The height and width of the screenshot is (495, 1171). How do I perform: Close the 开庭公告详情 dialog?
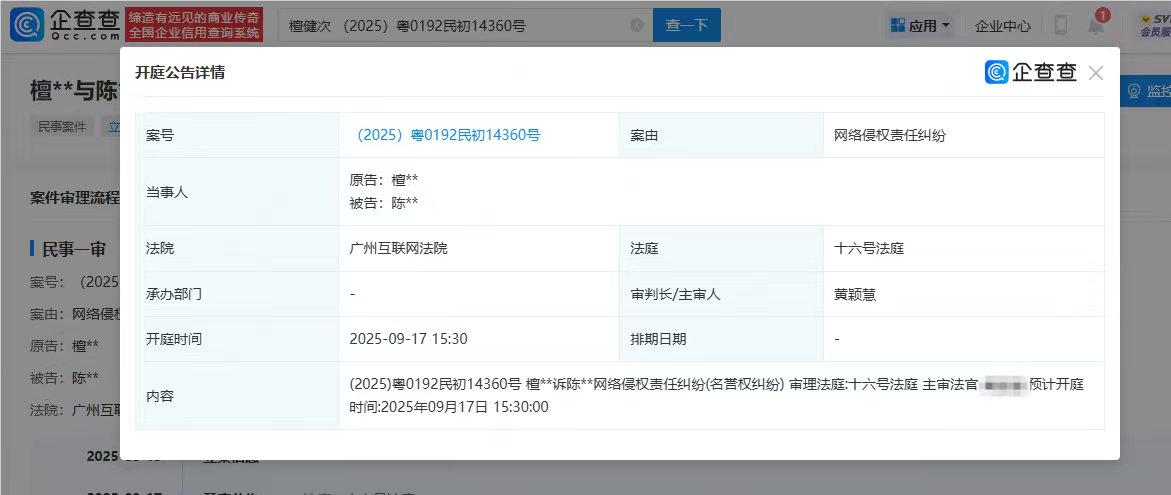tap(1096, 73)
